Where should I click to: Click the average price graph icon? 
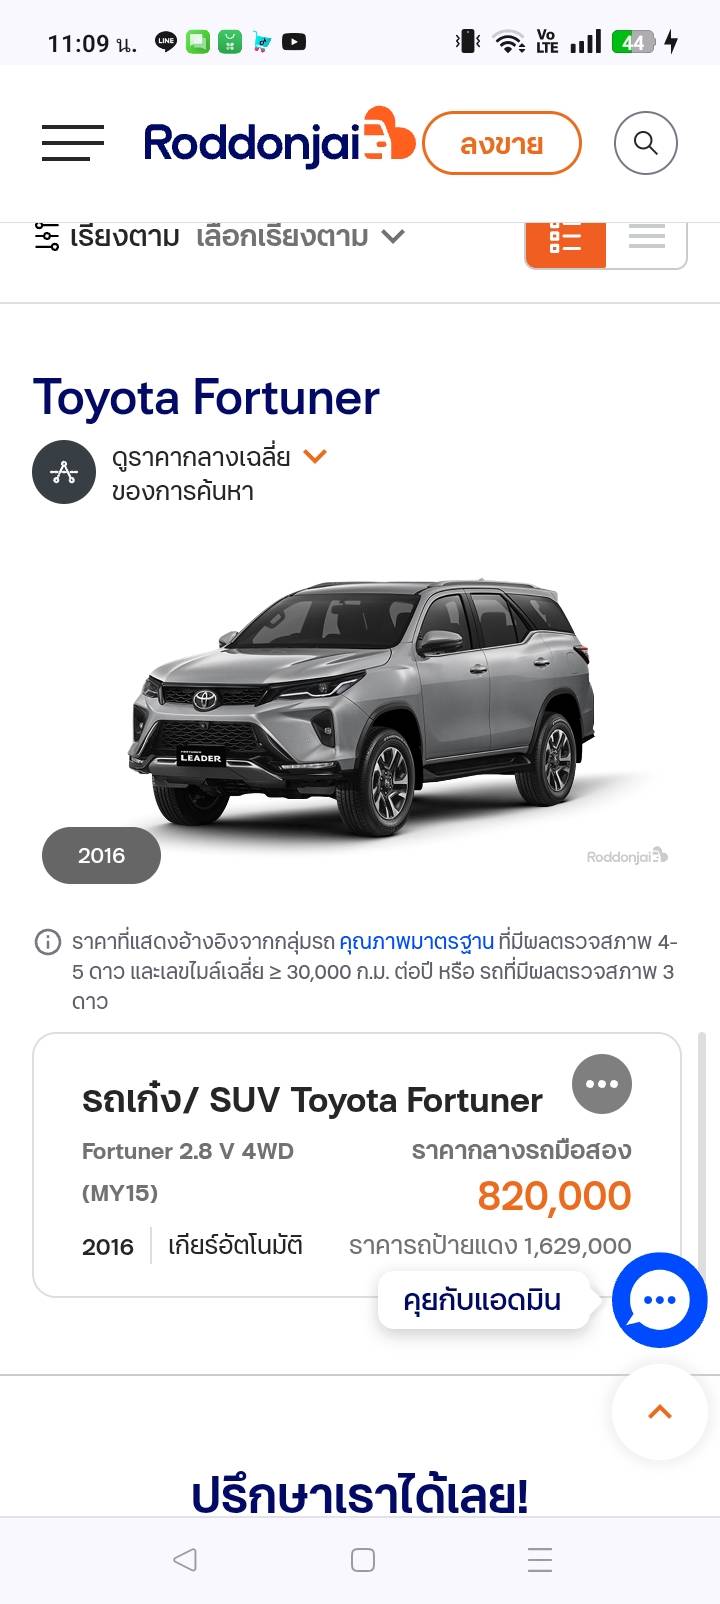click(x=64, y=472)
